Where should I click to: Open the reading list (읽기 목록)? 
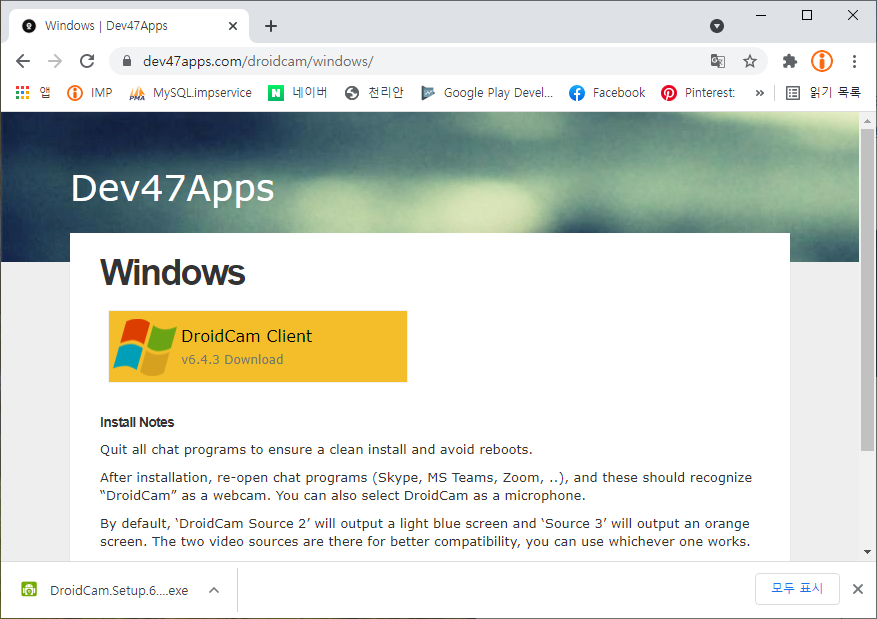click(x=823, y=92)
